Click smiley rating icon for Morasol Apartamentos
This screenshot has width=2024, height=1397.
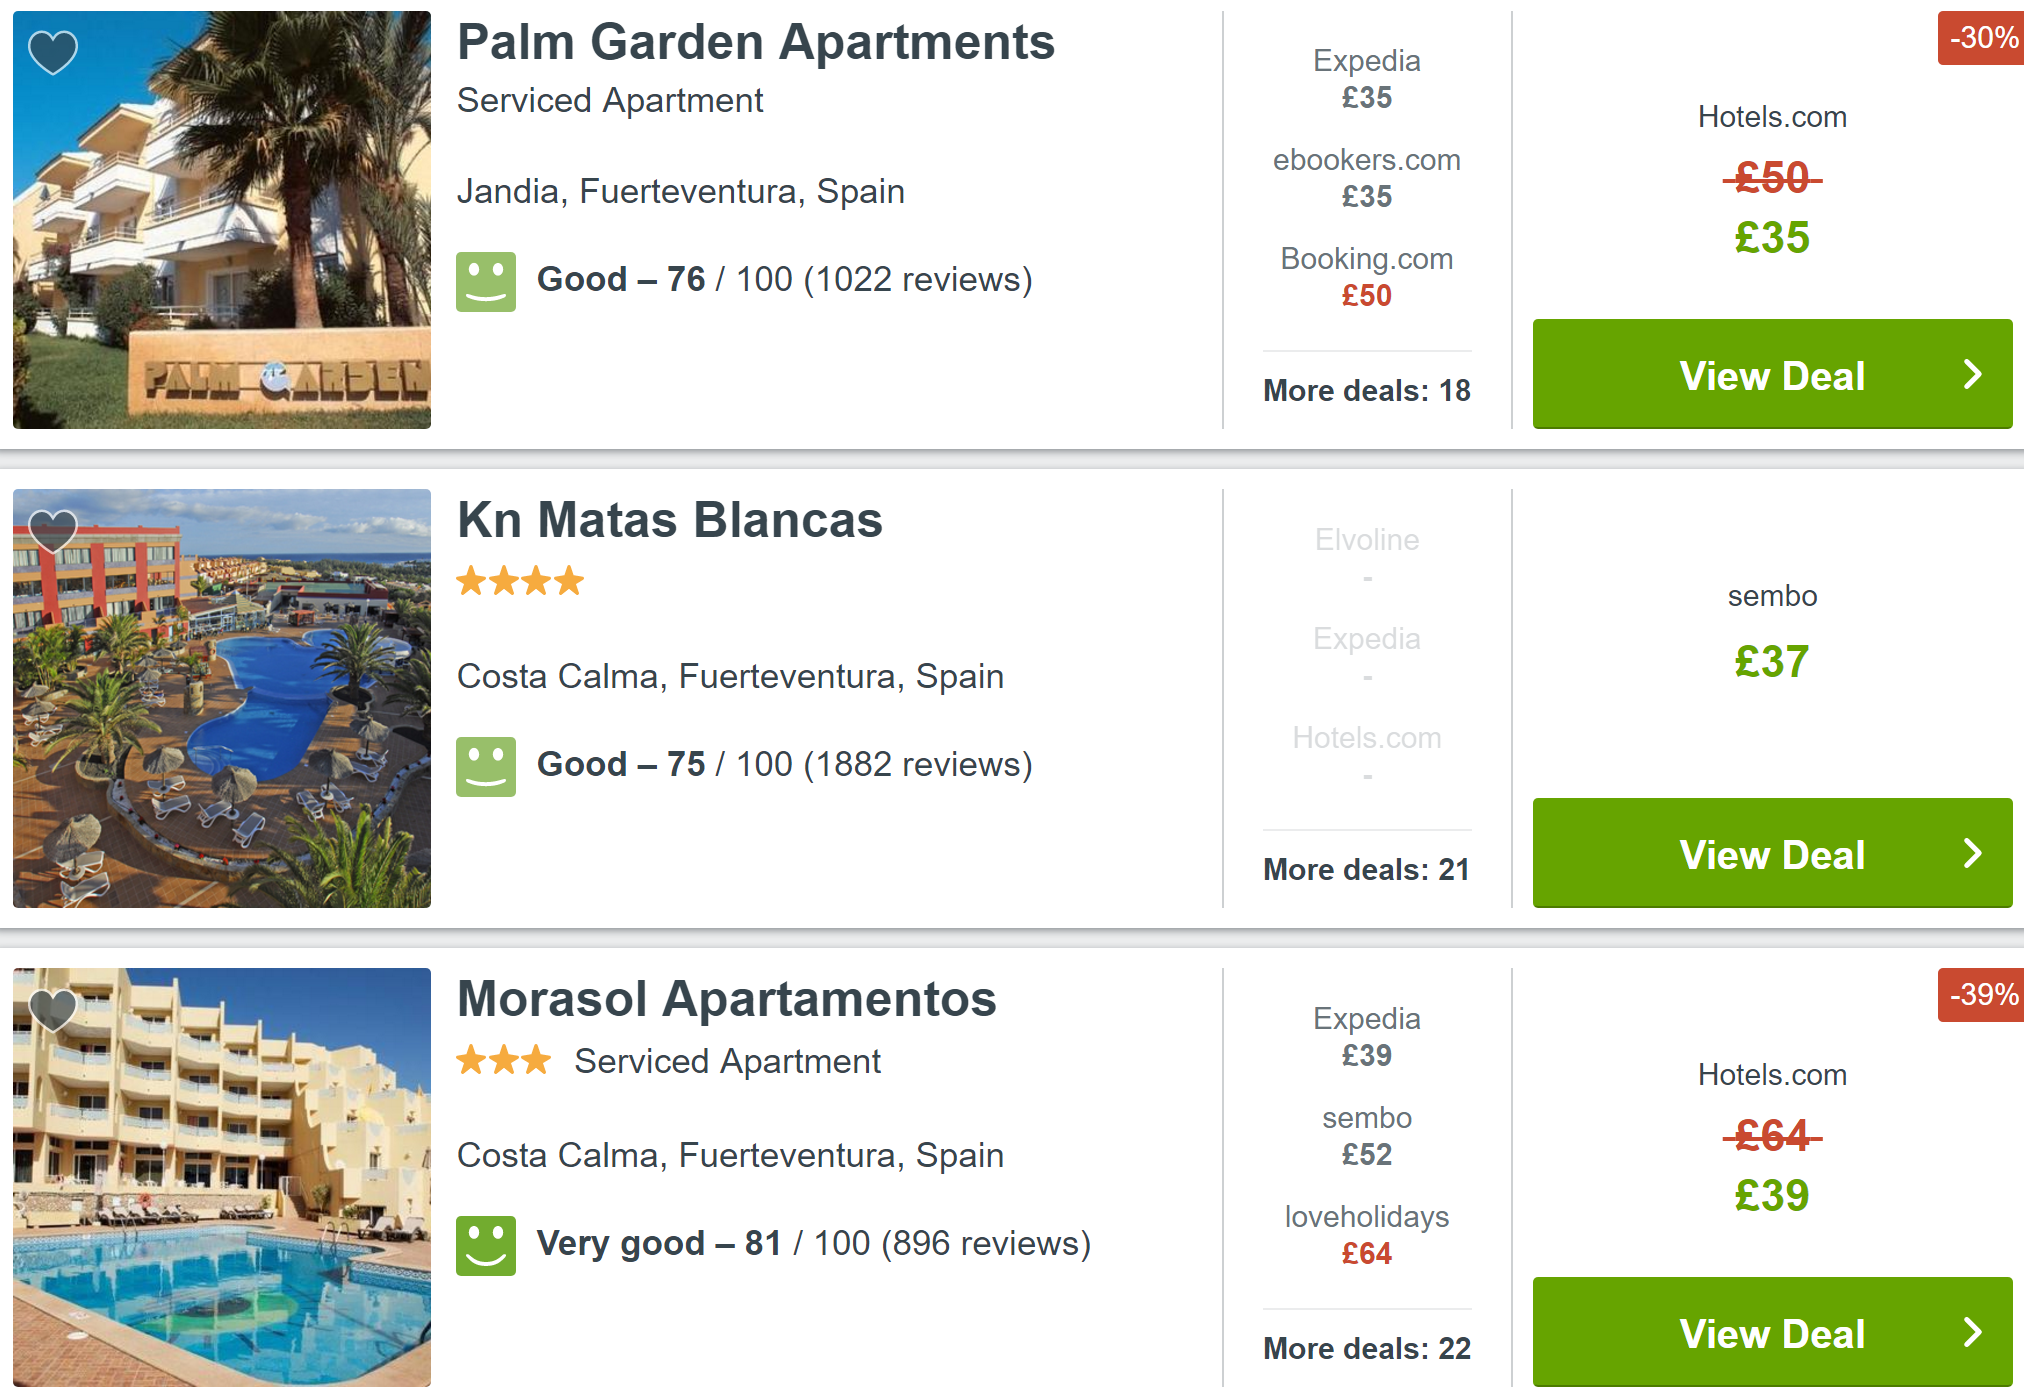(x=486, y=1245)
